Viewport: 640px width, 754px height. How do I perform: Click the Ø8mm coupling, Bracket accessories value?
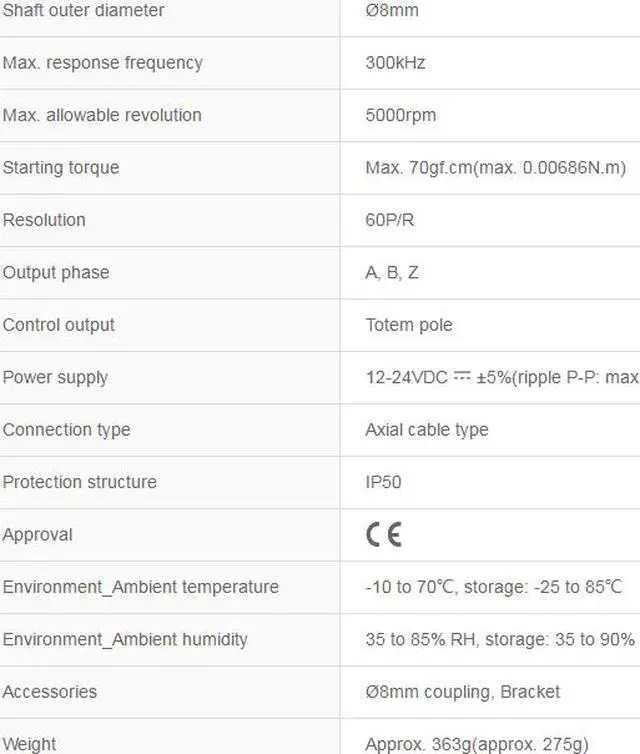click(x=462, y=692)
